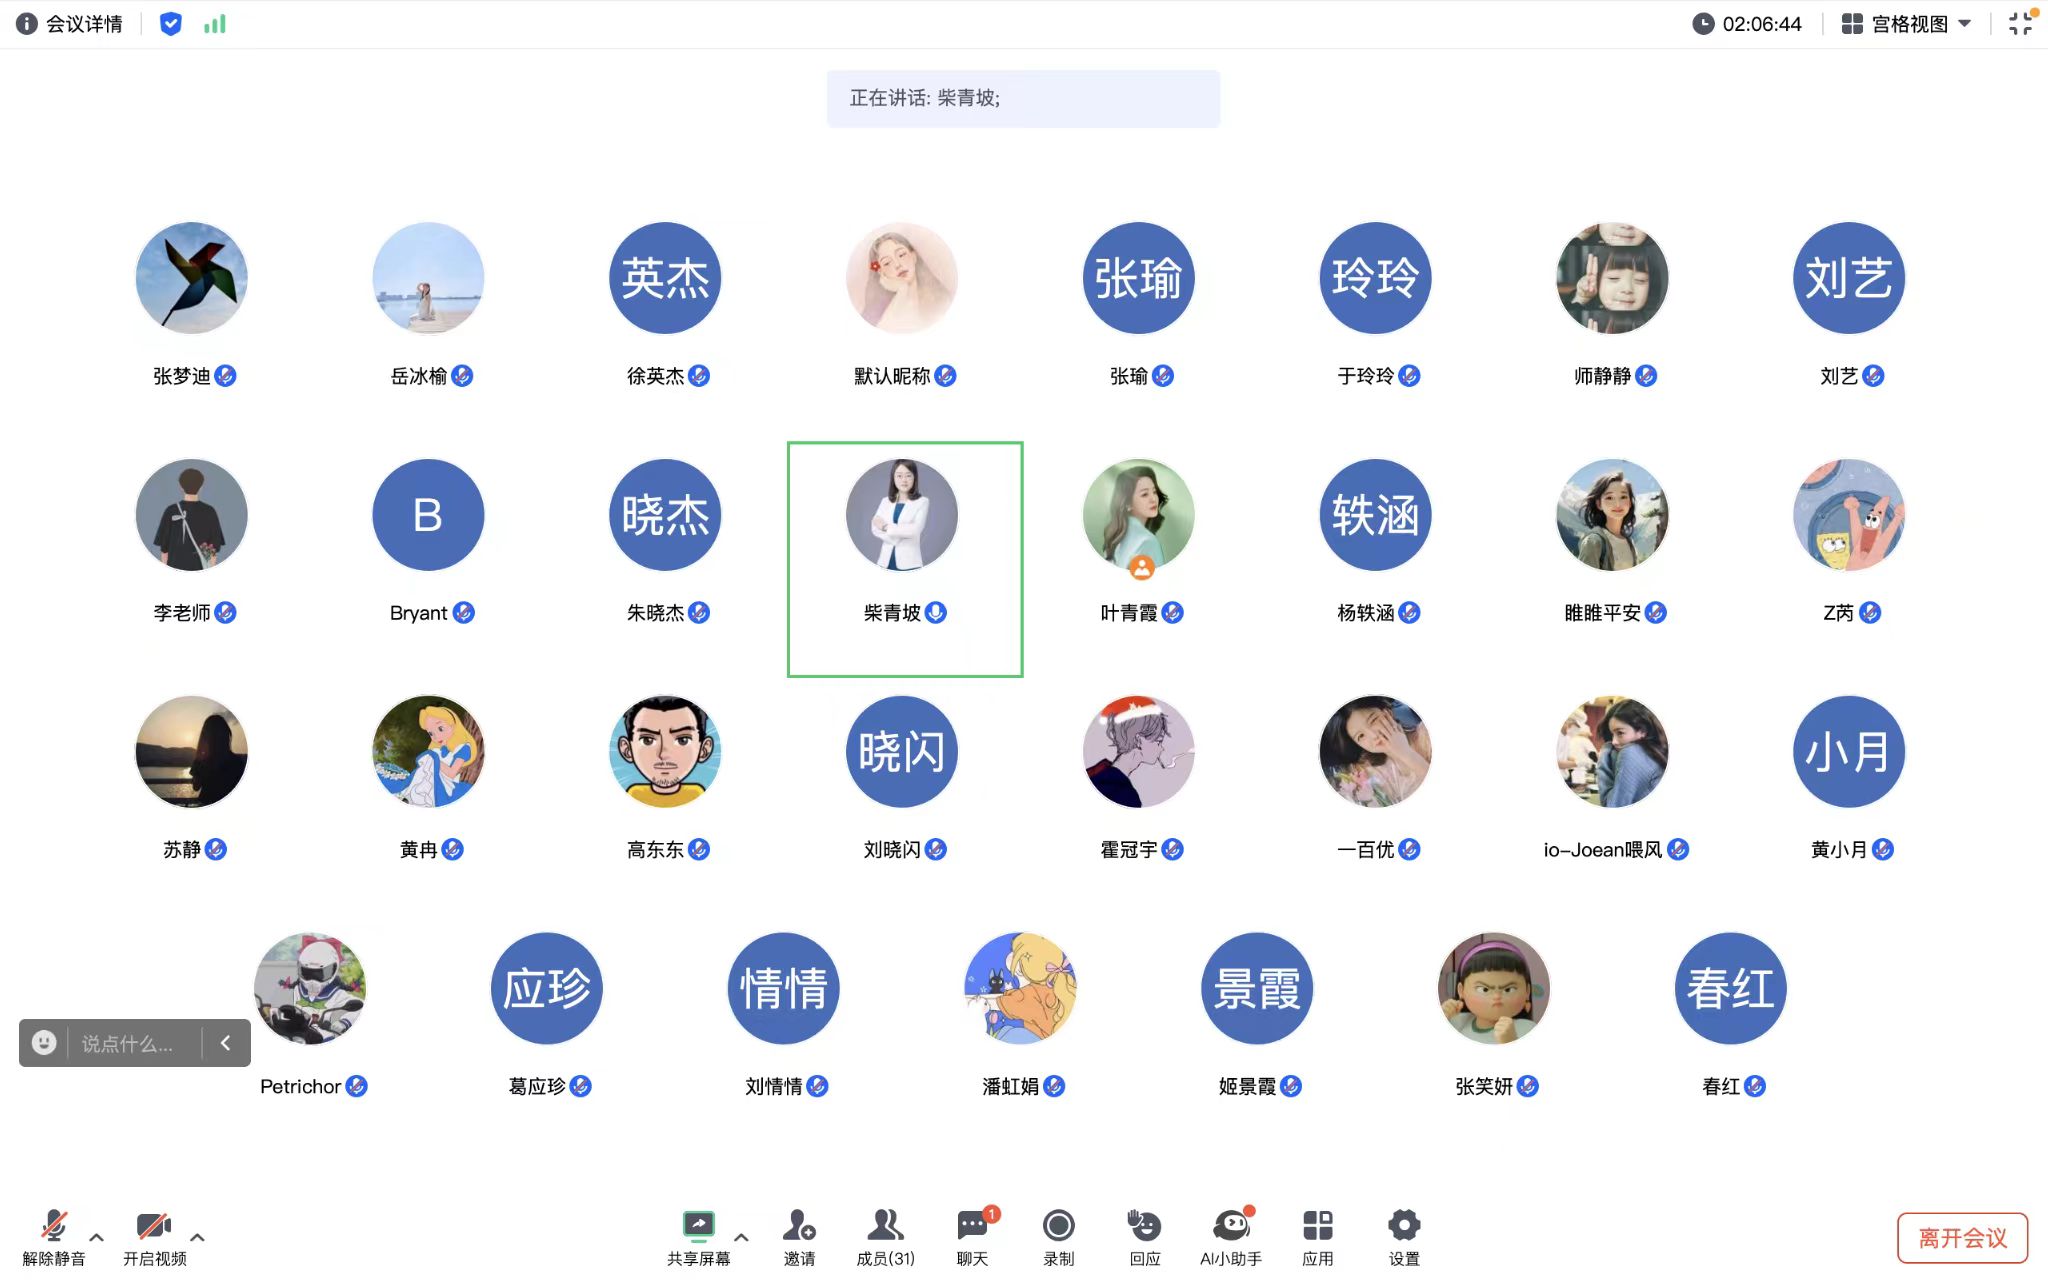The image size is (2048, 1280).
Task: Exit full screen via top-right arrows icon
Action: [2021, 23]
